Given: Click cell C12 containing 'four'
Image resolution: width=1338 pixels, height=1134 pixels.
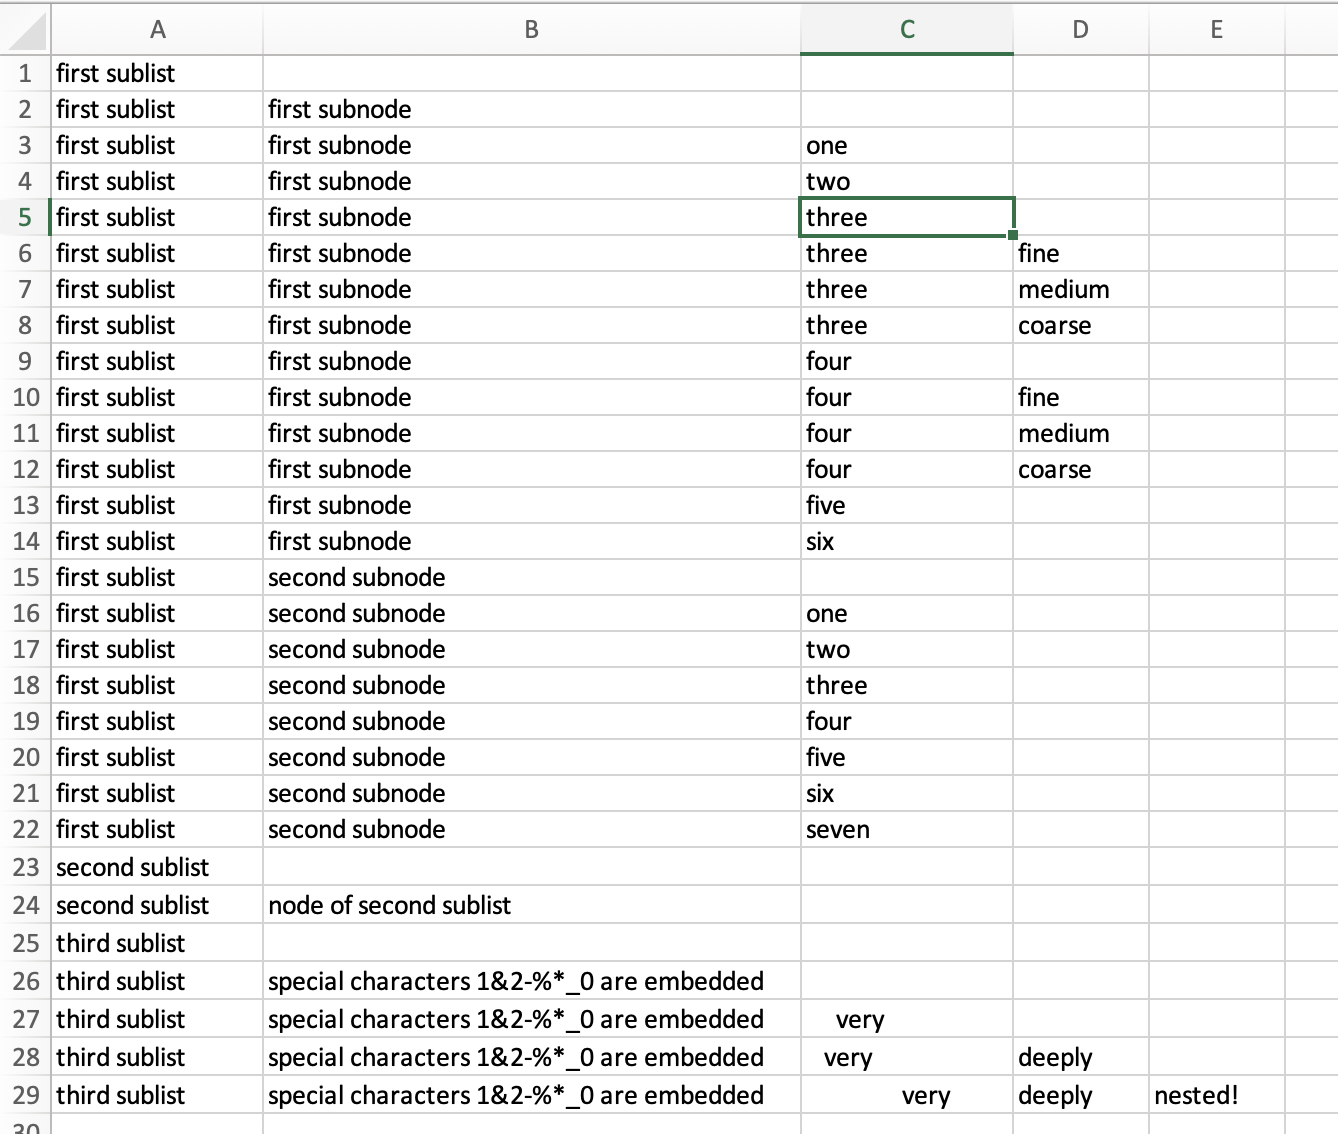Looking at the screenshot, I should point(907,469).
